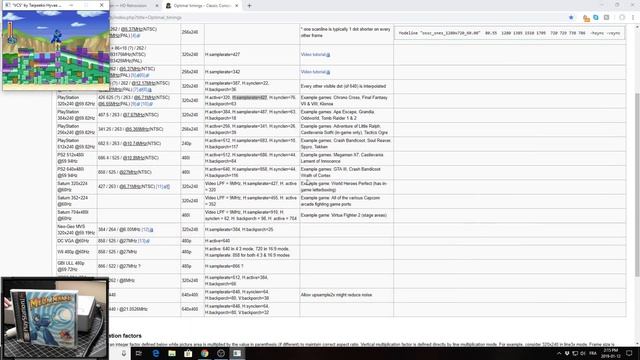Open the @5.369MHz link in PlayStation 256x240 row
The width and height of the screenshot is (640, 360).
136,129
